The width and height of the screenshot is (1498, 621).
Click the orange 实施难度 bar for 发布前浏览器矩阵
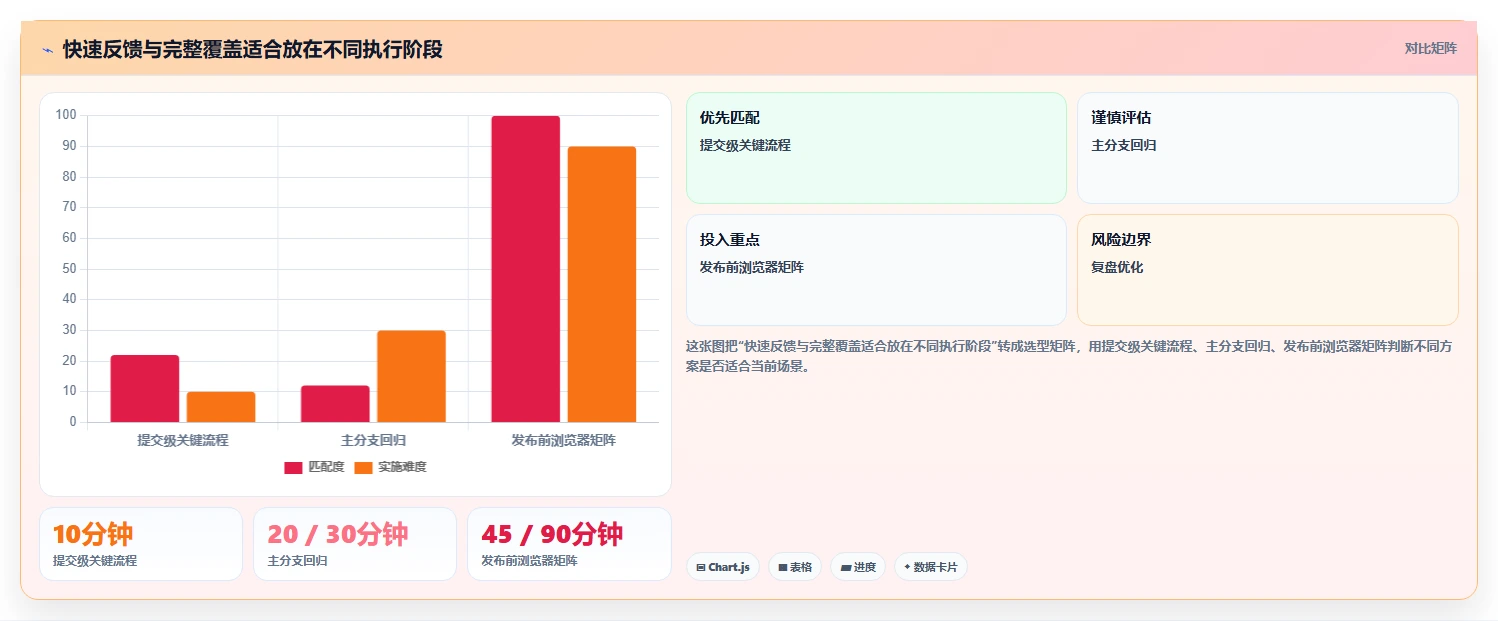[602, 284]
